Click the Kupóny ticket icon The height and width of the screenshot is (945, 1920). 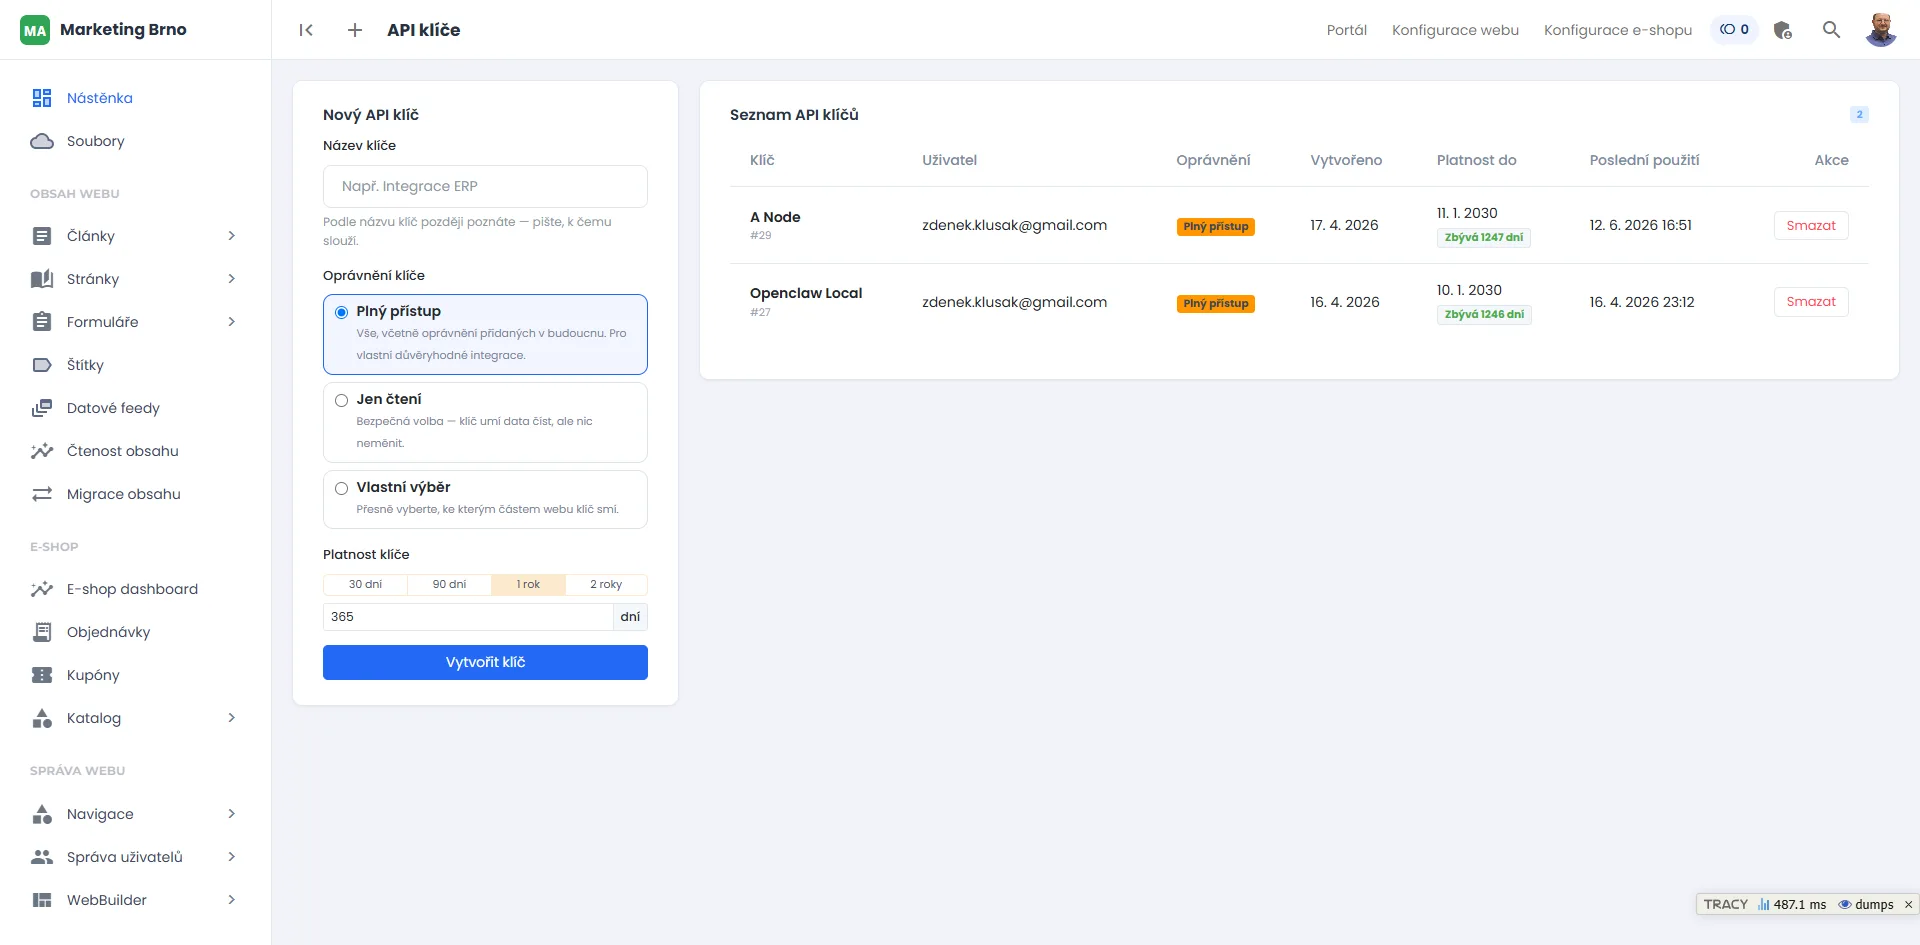coord(42,675)
